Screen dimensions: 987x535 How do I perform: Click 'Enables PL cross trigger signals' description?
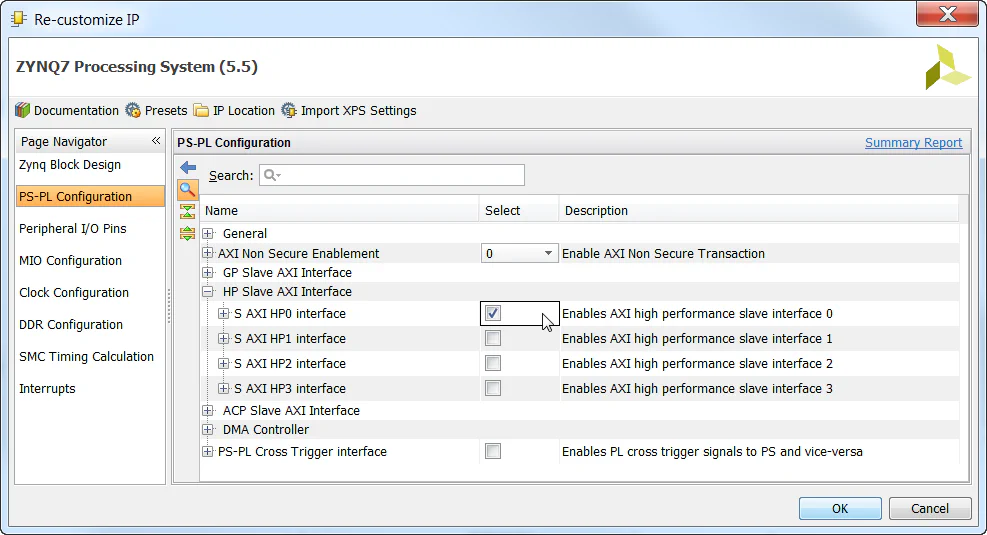(x=712, y=452)
